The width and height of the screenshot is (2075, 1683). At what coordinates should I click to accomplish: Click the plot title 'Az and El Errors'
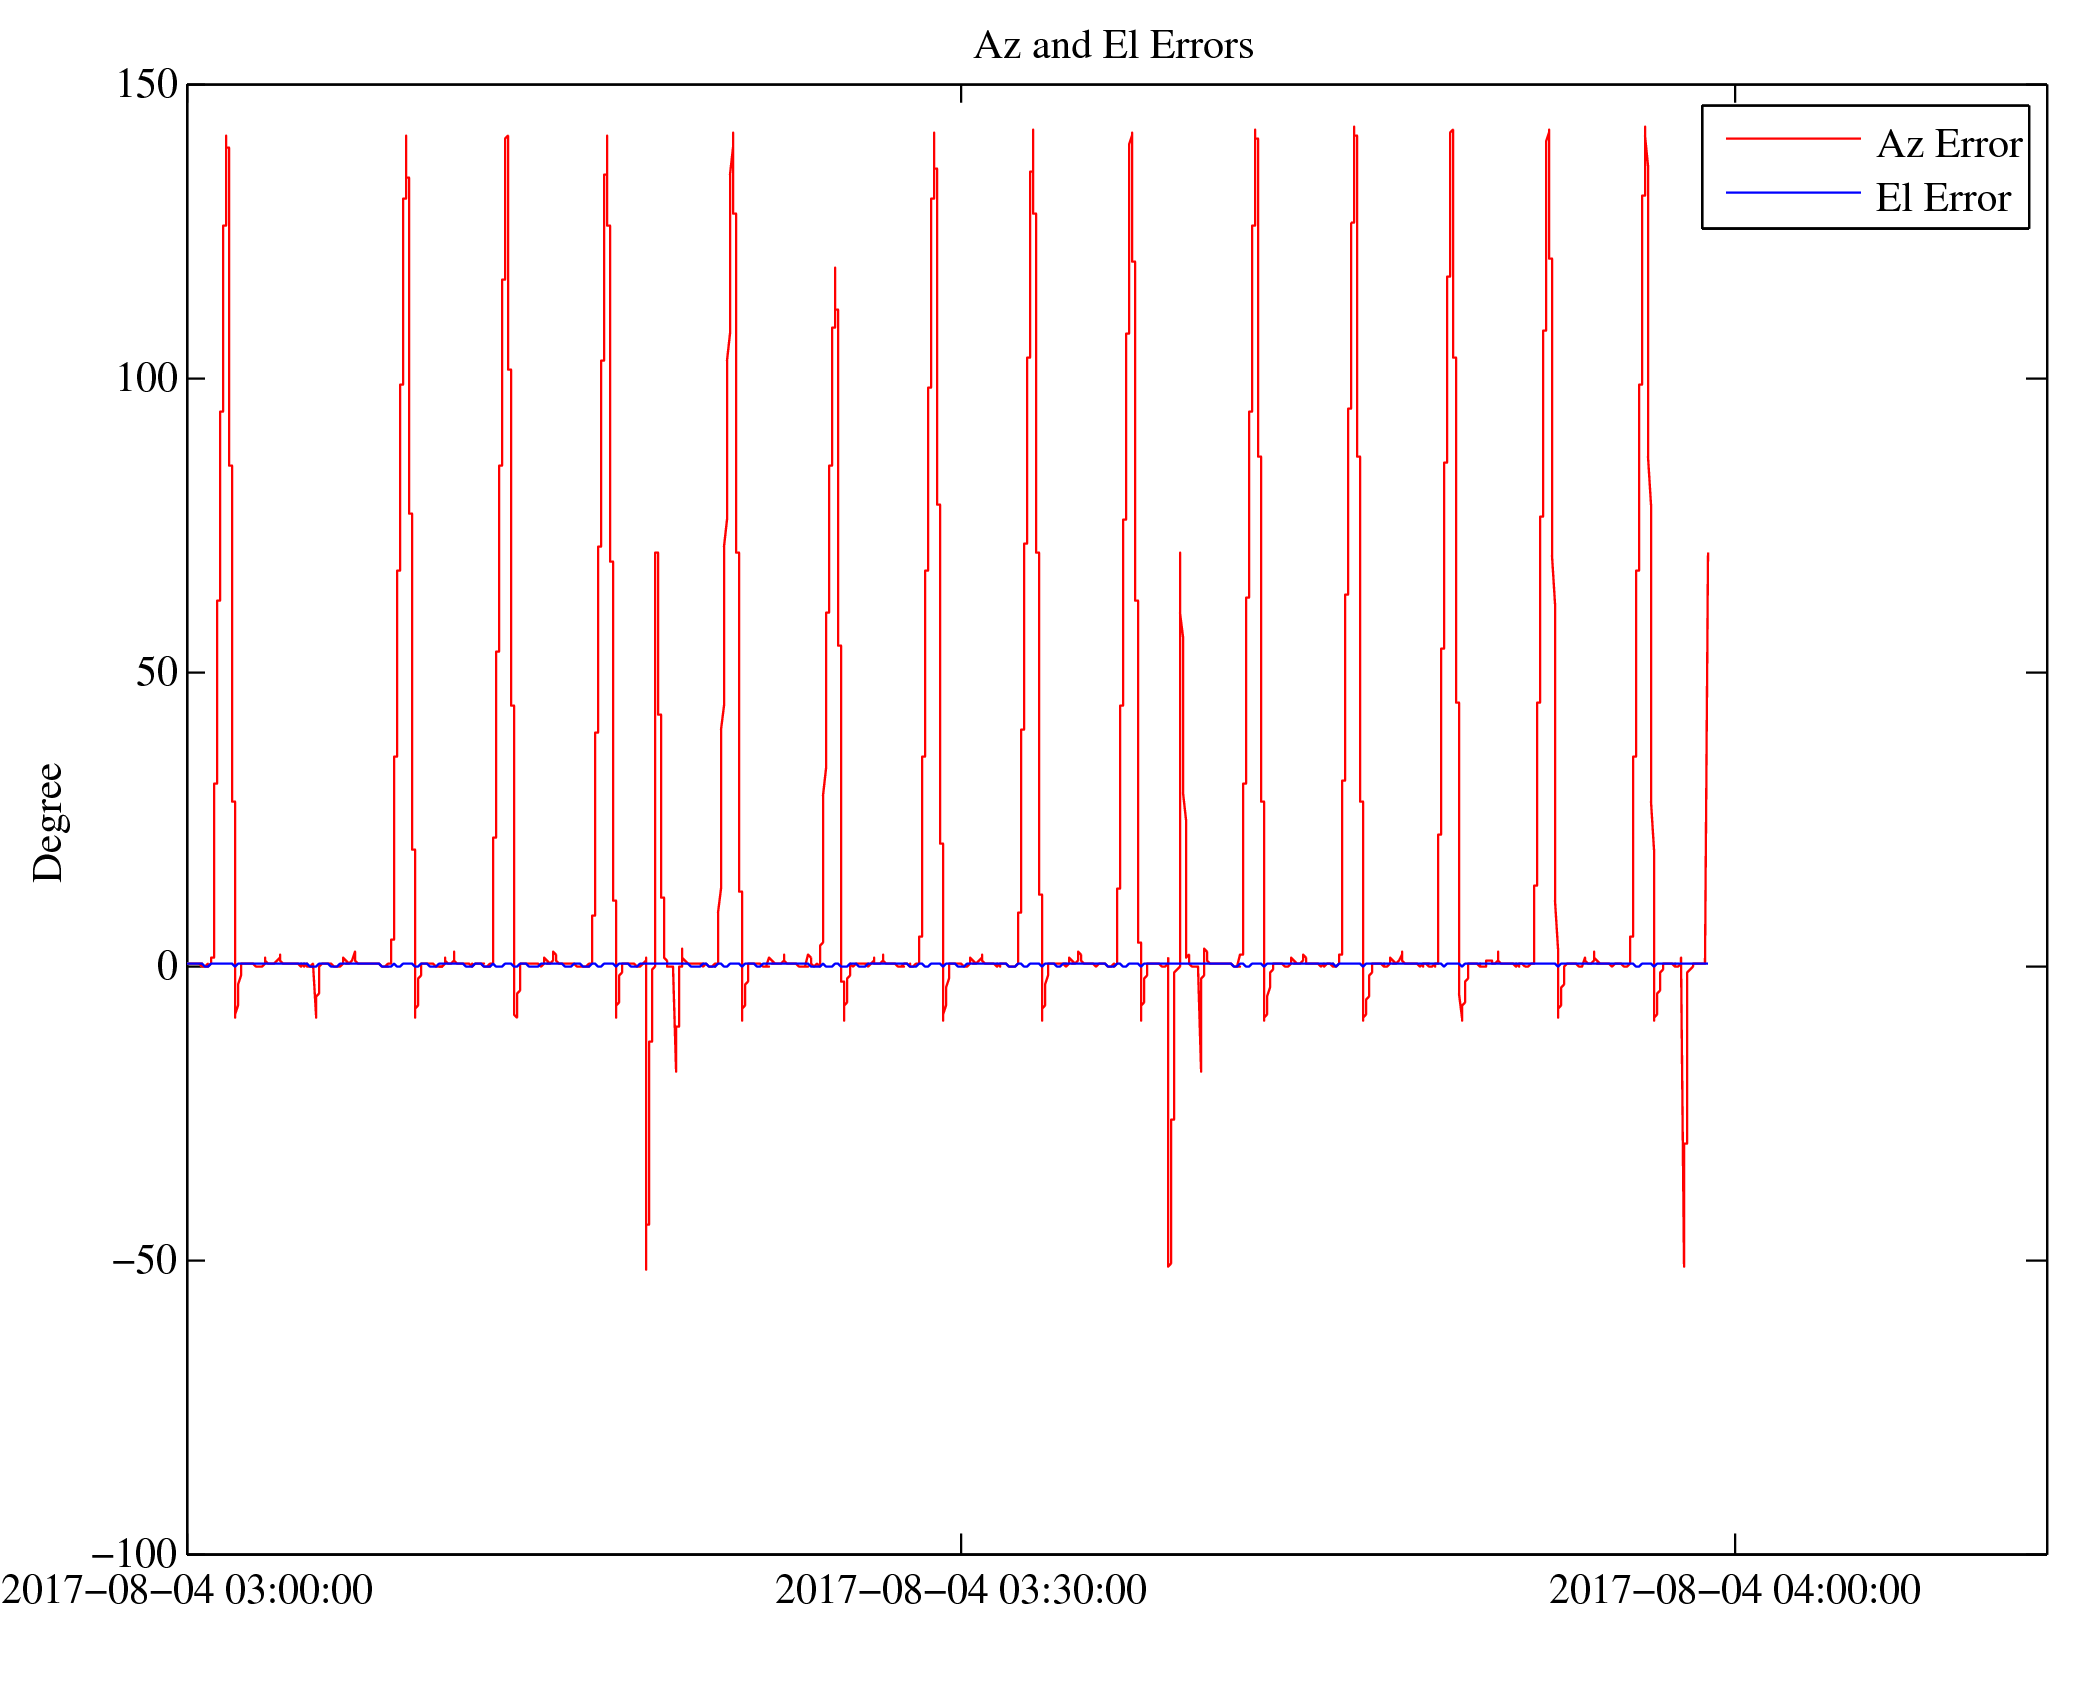1113,46
